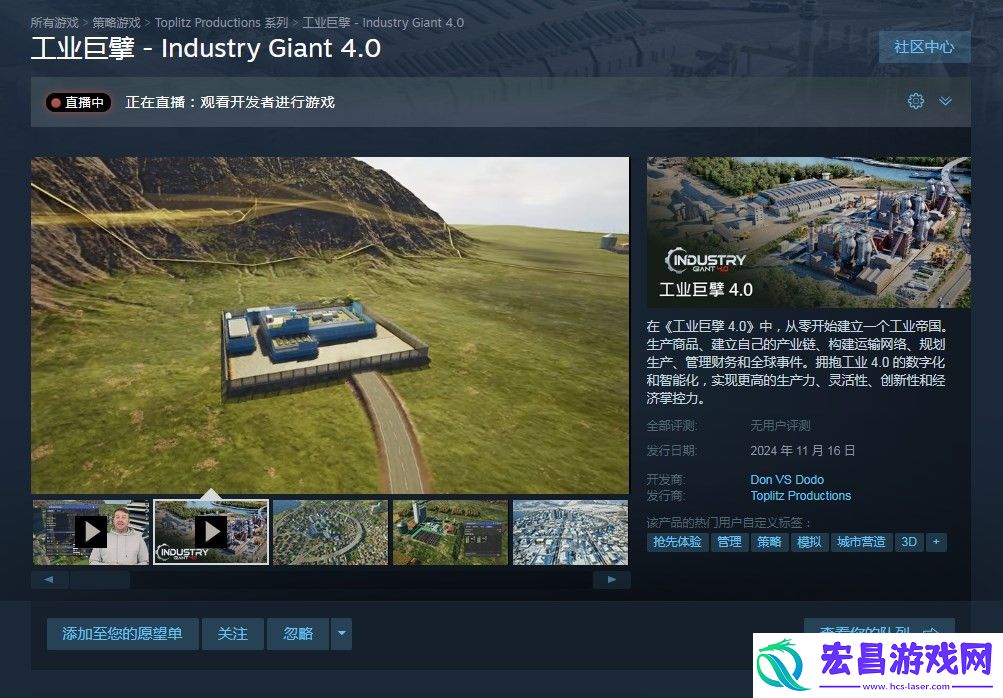Click 添加至您的愿望单 button
1003x698 pixels.
click(122, 634)
